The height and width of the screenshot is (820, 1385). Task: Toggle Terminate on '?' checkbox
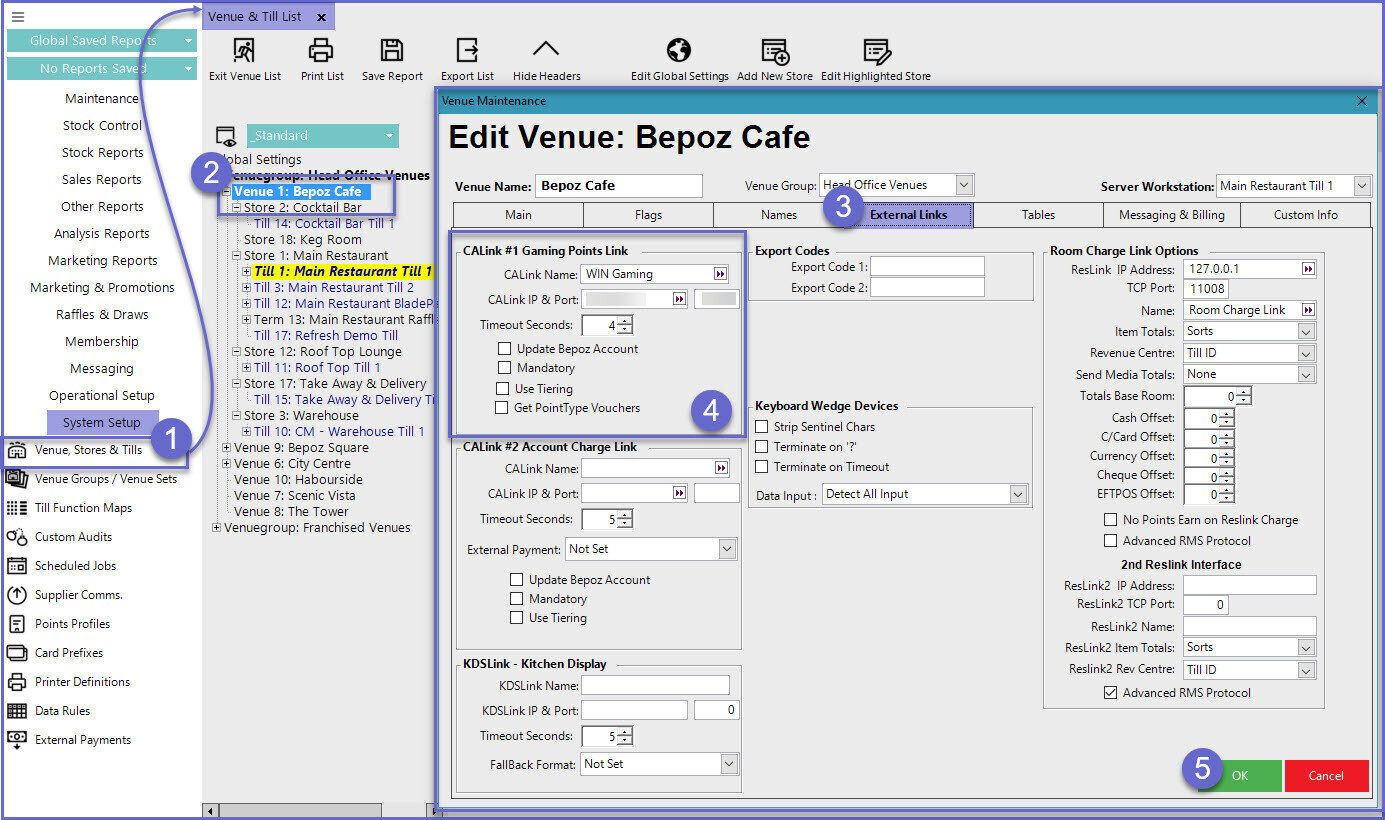762,447
